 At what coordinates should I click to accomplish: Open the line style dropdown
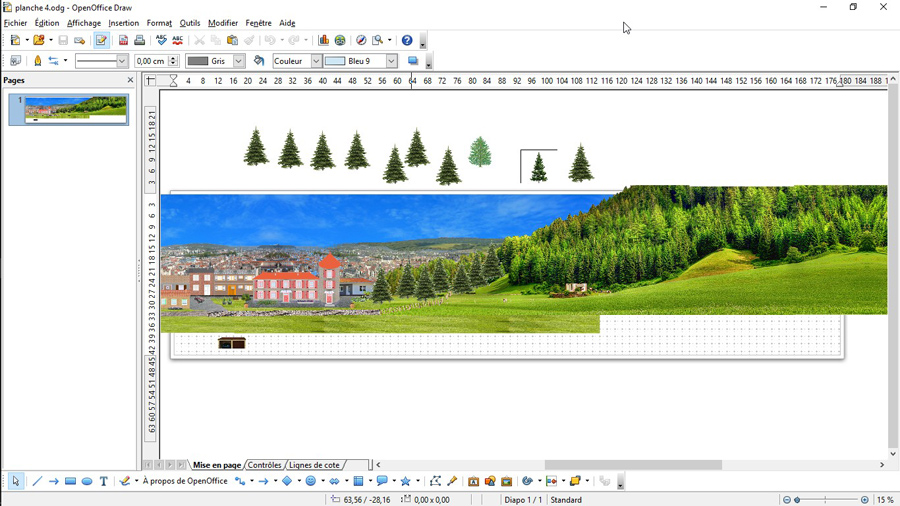coord(122,61)
